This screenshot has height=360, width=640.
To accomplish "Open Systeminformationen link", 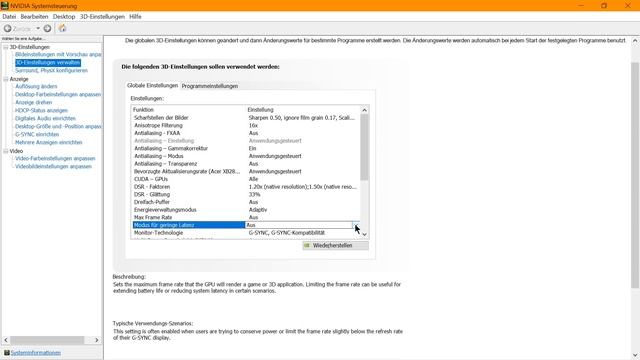I will [36, 353].
